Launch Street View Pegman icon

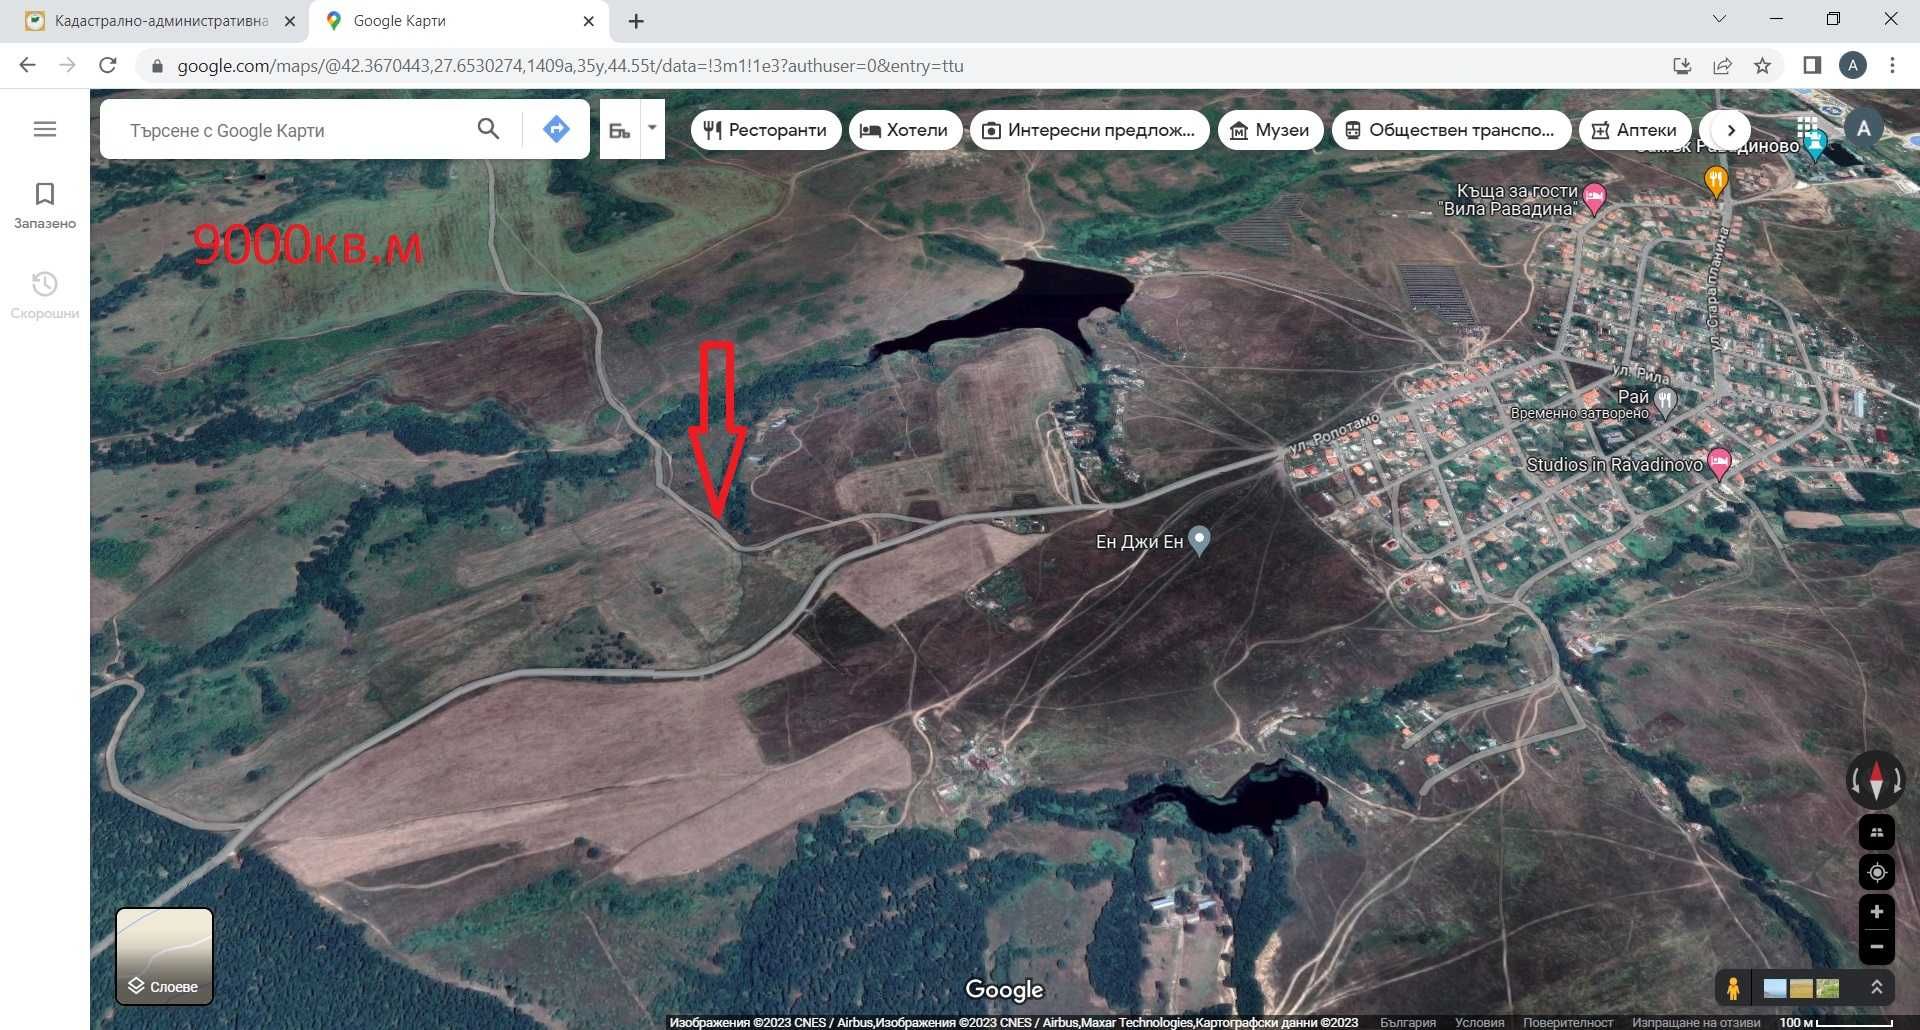(x=1733, y=988)
